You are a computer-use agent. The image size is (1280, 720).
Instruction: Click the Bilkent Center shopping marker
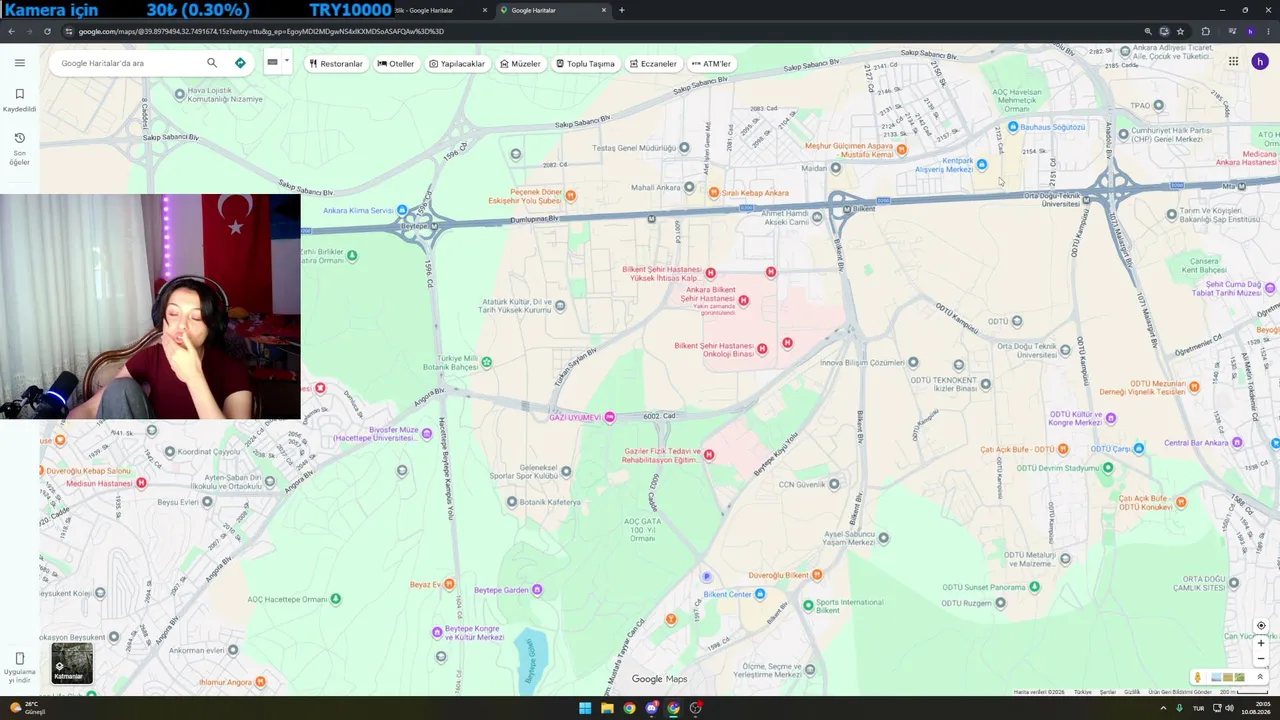pos(760,594)
